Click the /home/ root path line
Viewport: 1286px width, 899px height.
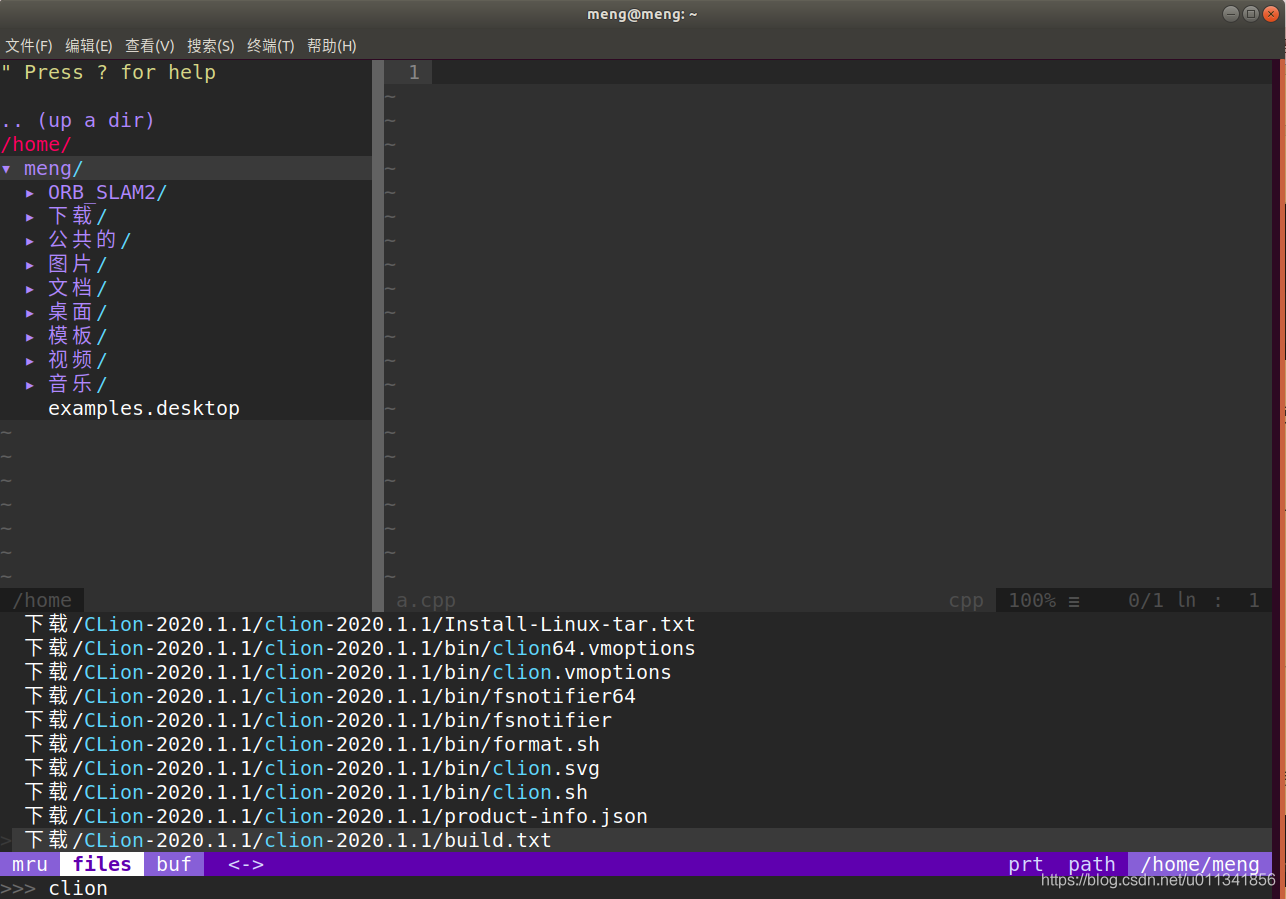click(x=36, y=144)
